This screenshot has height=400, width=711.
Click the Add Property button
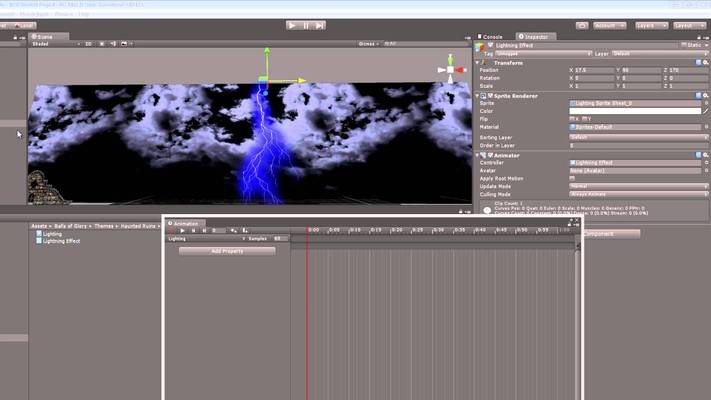[x=227, y=251]
